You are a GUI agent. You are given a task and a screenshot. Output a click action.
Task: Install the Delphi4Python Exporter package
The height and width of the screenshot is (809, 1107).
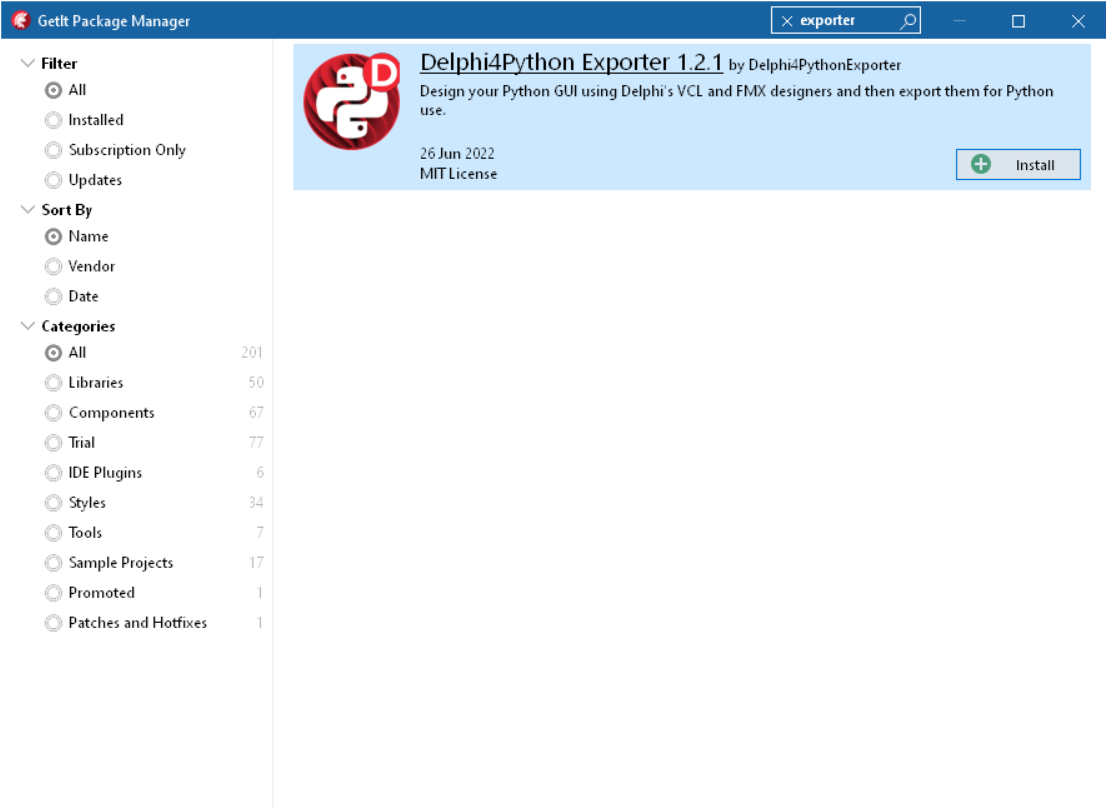[1018, 164]
